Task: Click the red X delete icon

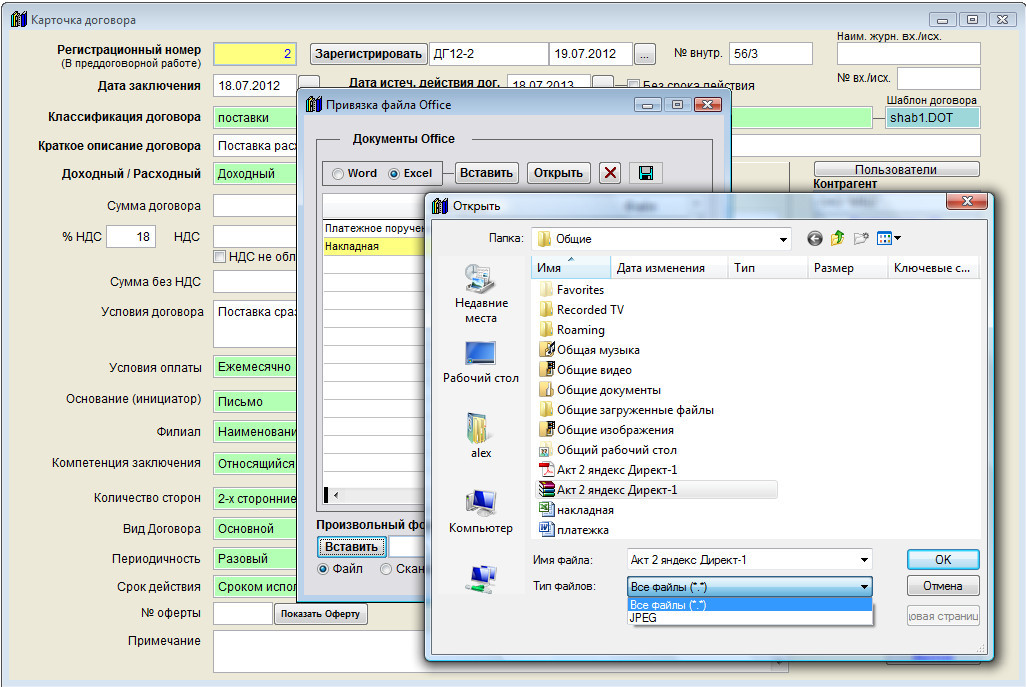Action: (610, 173)
